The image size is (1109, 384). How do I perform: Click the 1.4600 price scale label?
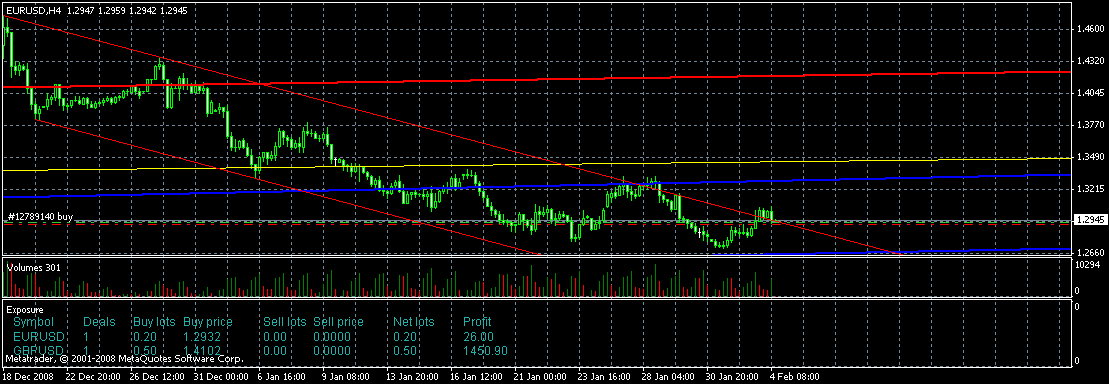click(1090, 29)
